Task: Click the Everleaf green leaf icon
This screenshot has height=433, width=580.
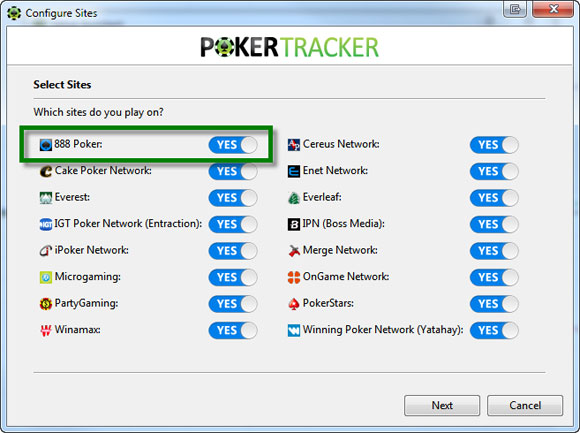Action: point(294,198)
